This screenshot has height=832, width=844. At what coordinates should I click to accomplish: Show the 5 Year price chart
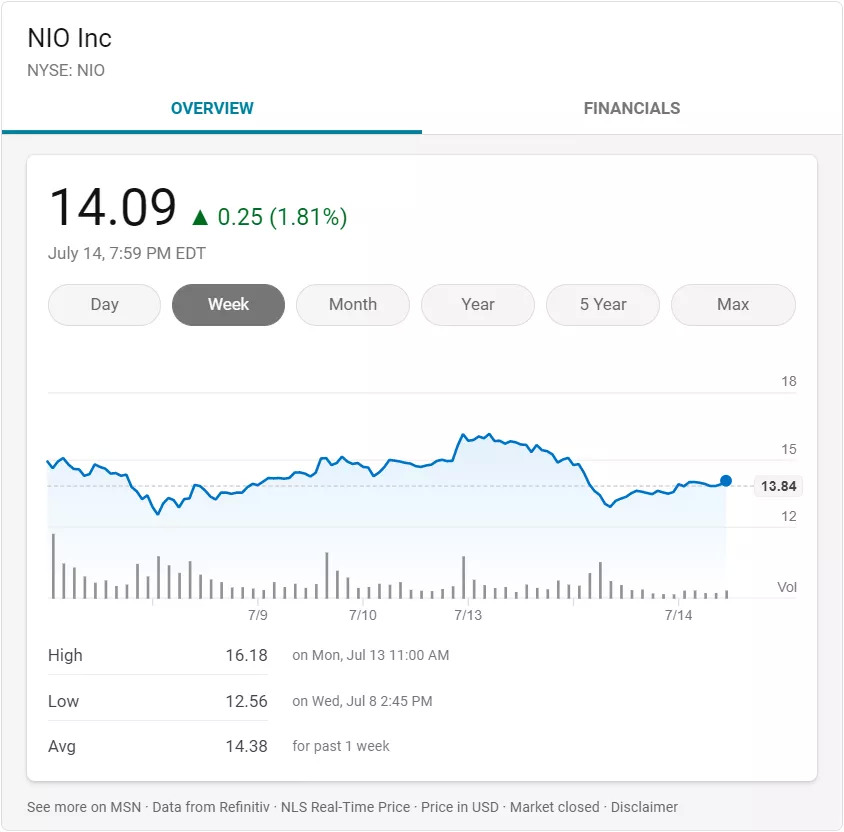pos(603,305)
